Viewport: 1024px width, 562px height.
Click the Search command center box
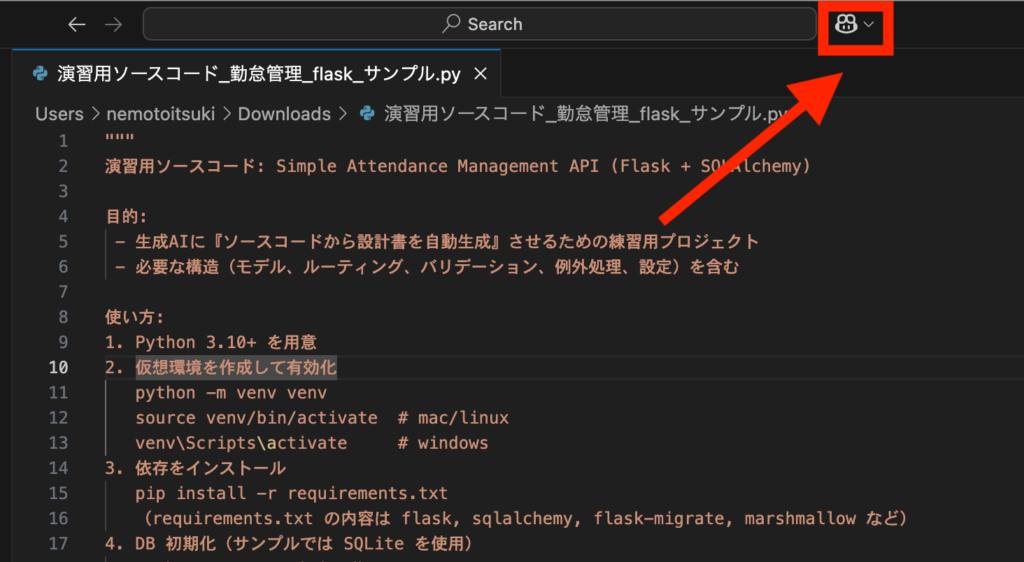point(480,24)
